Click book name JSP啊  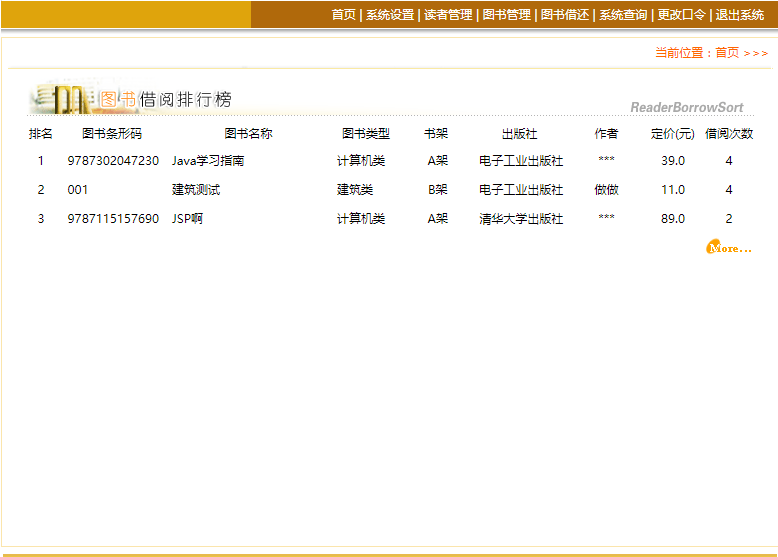(187, 219)
